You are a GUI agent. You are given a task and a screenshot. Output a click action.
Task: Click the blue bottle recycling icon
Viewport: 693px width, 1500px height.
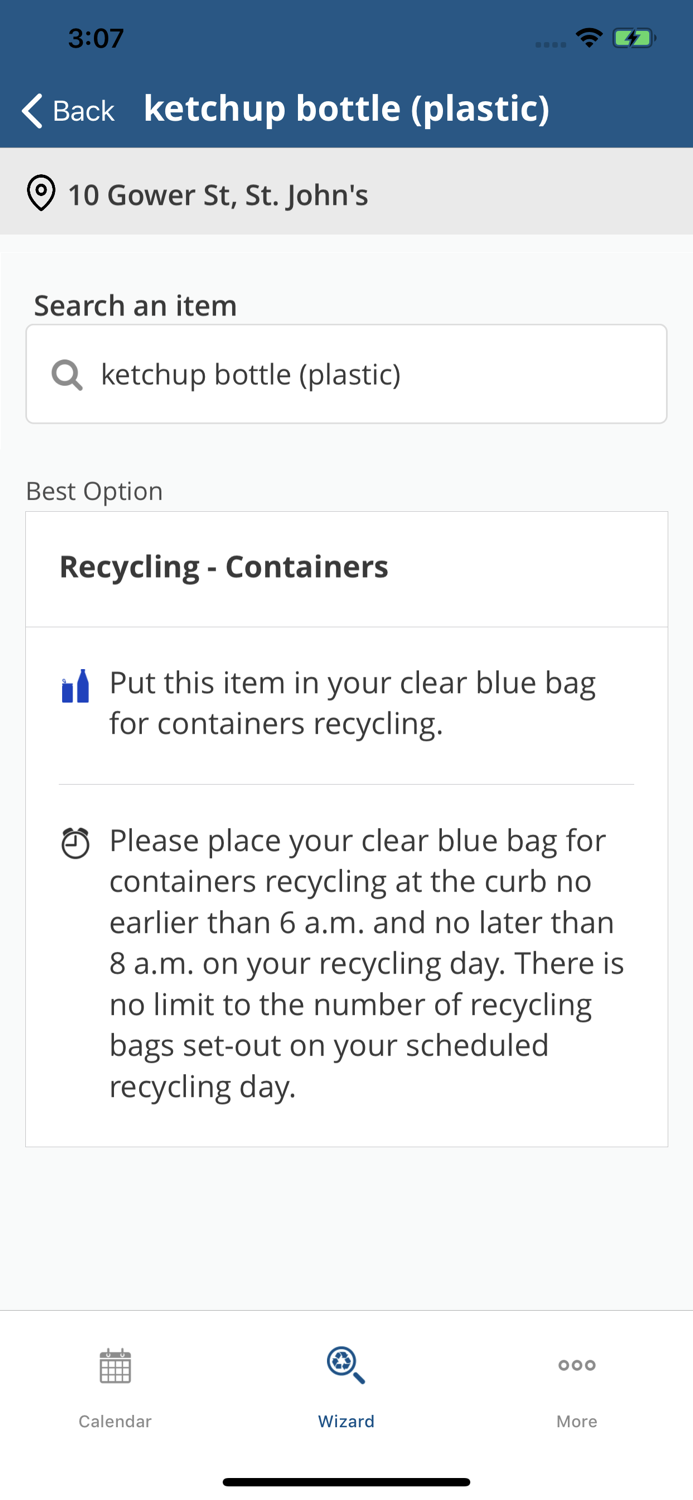click(75, 686)
